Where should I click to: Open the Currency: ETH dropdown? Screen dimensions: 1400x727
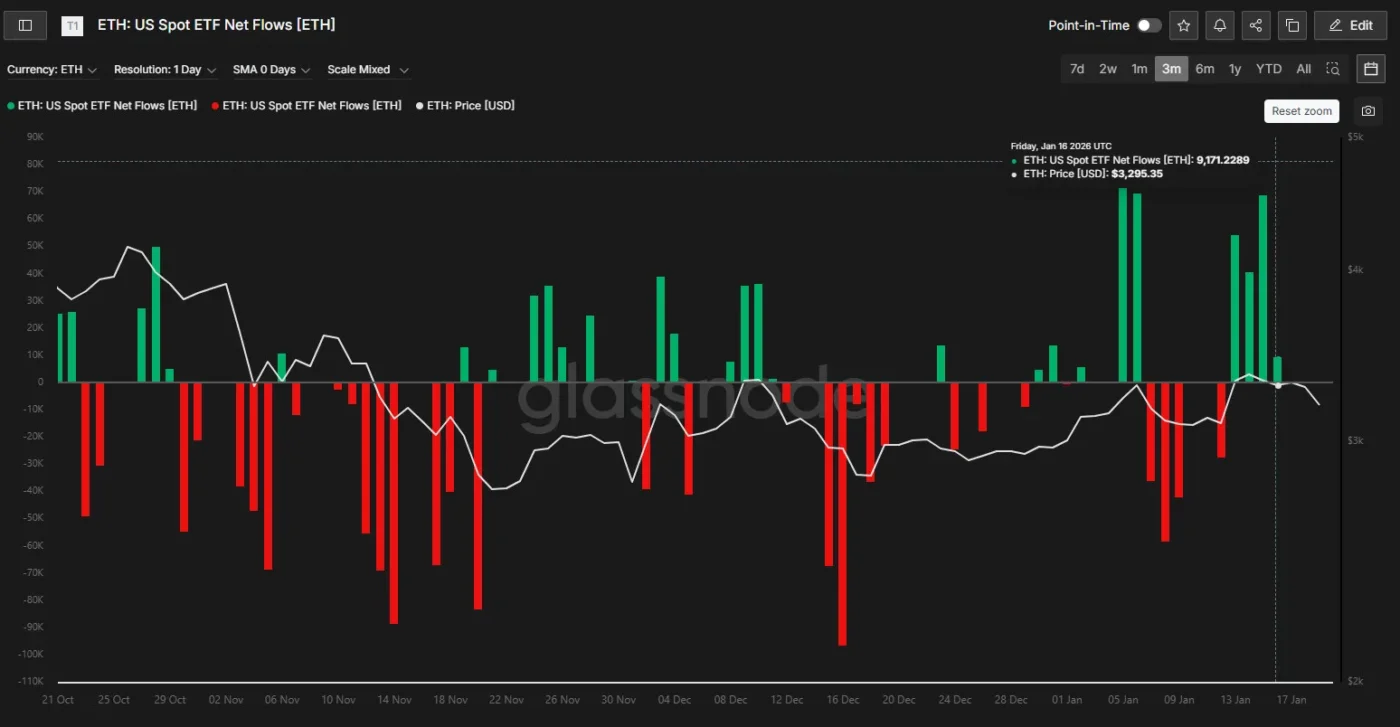pos(52,70)
